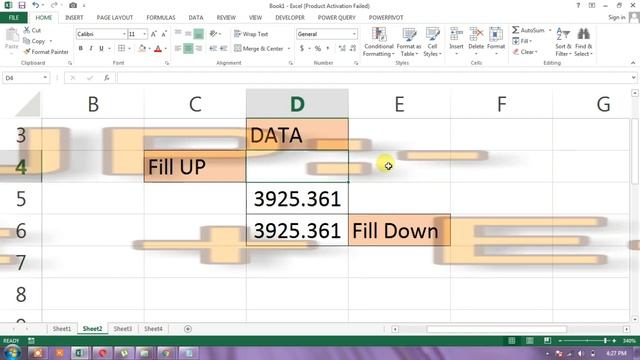Toggle Underline formatting
Image resolution: width=640 pixels, height=360 pixels.
(x=101, y=49)
